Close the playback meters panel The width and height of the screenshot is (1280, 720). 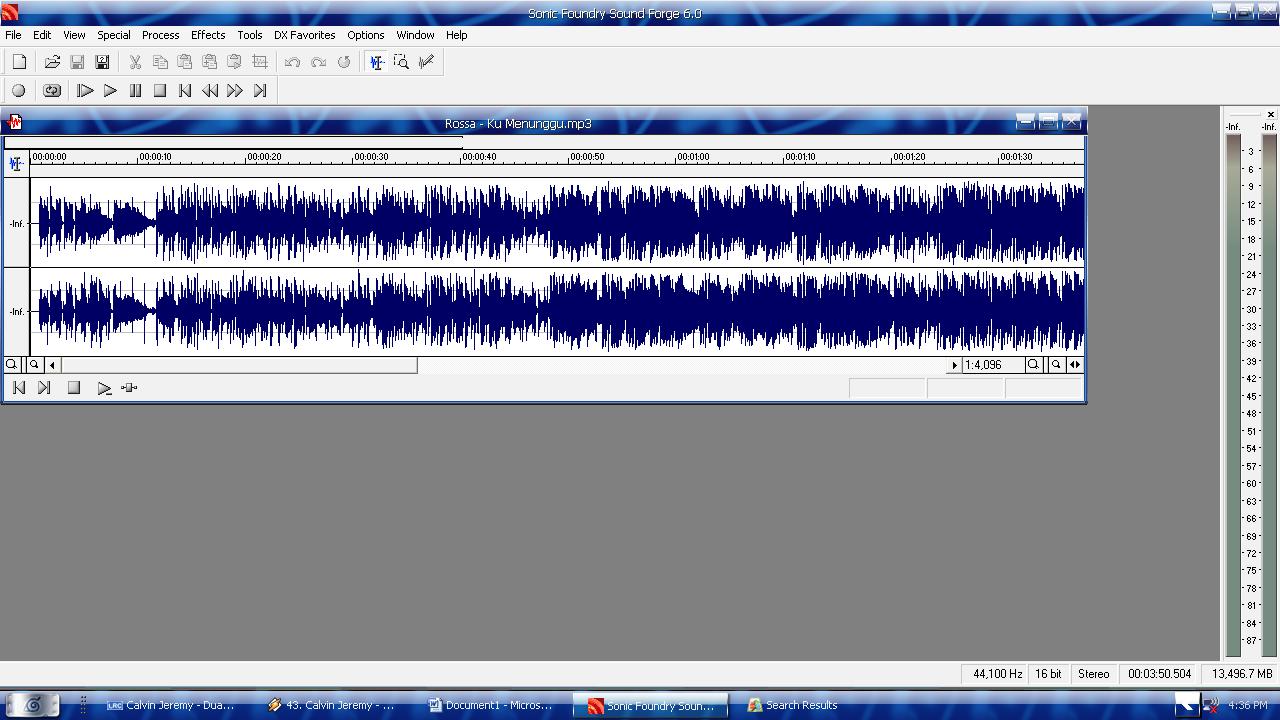[x=1271, y=114]
